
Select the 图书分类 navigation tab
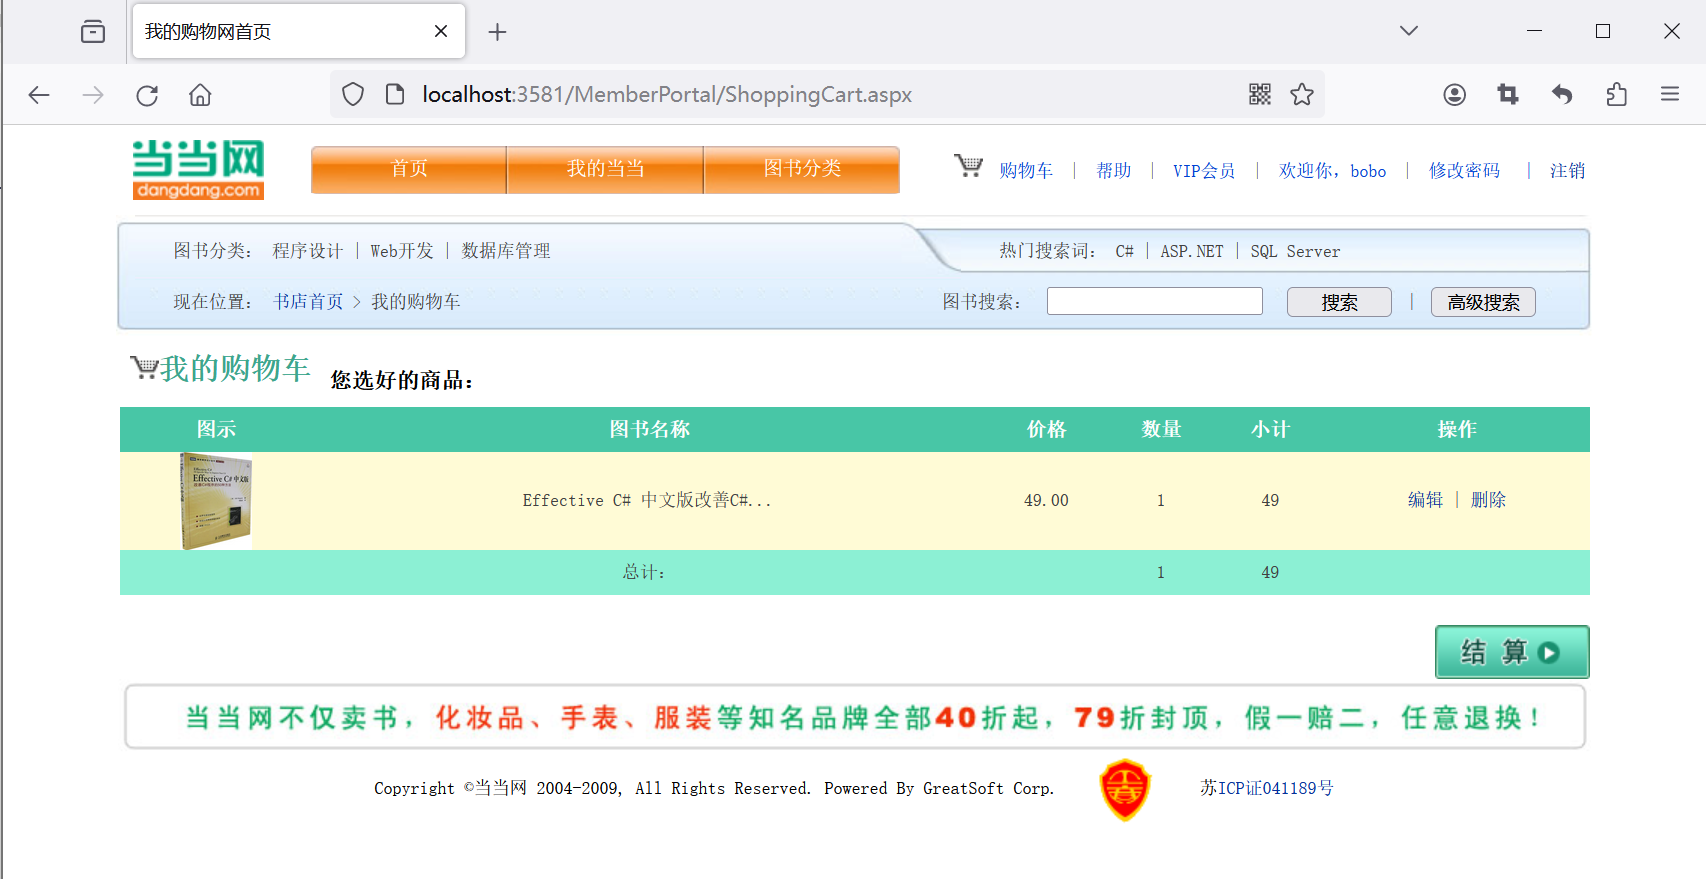[x=802, y=169]
